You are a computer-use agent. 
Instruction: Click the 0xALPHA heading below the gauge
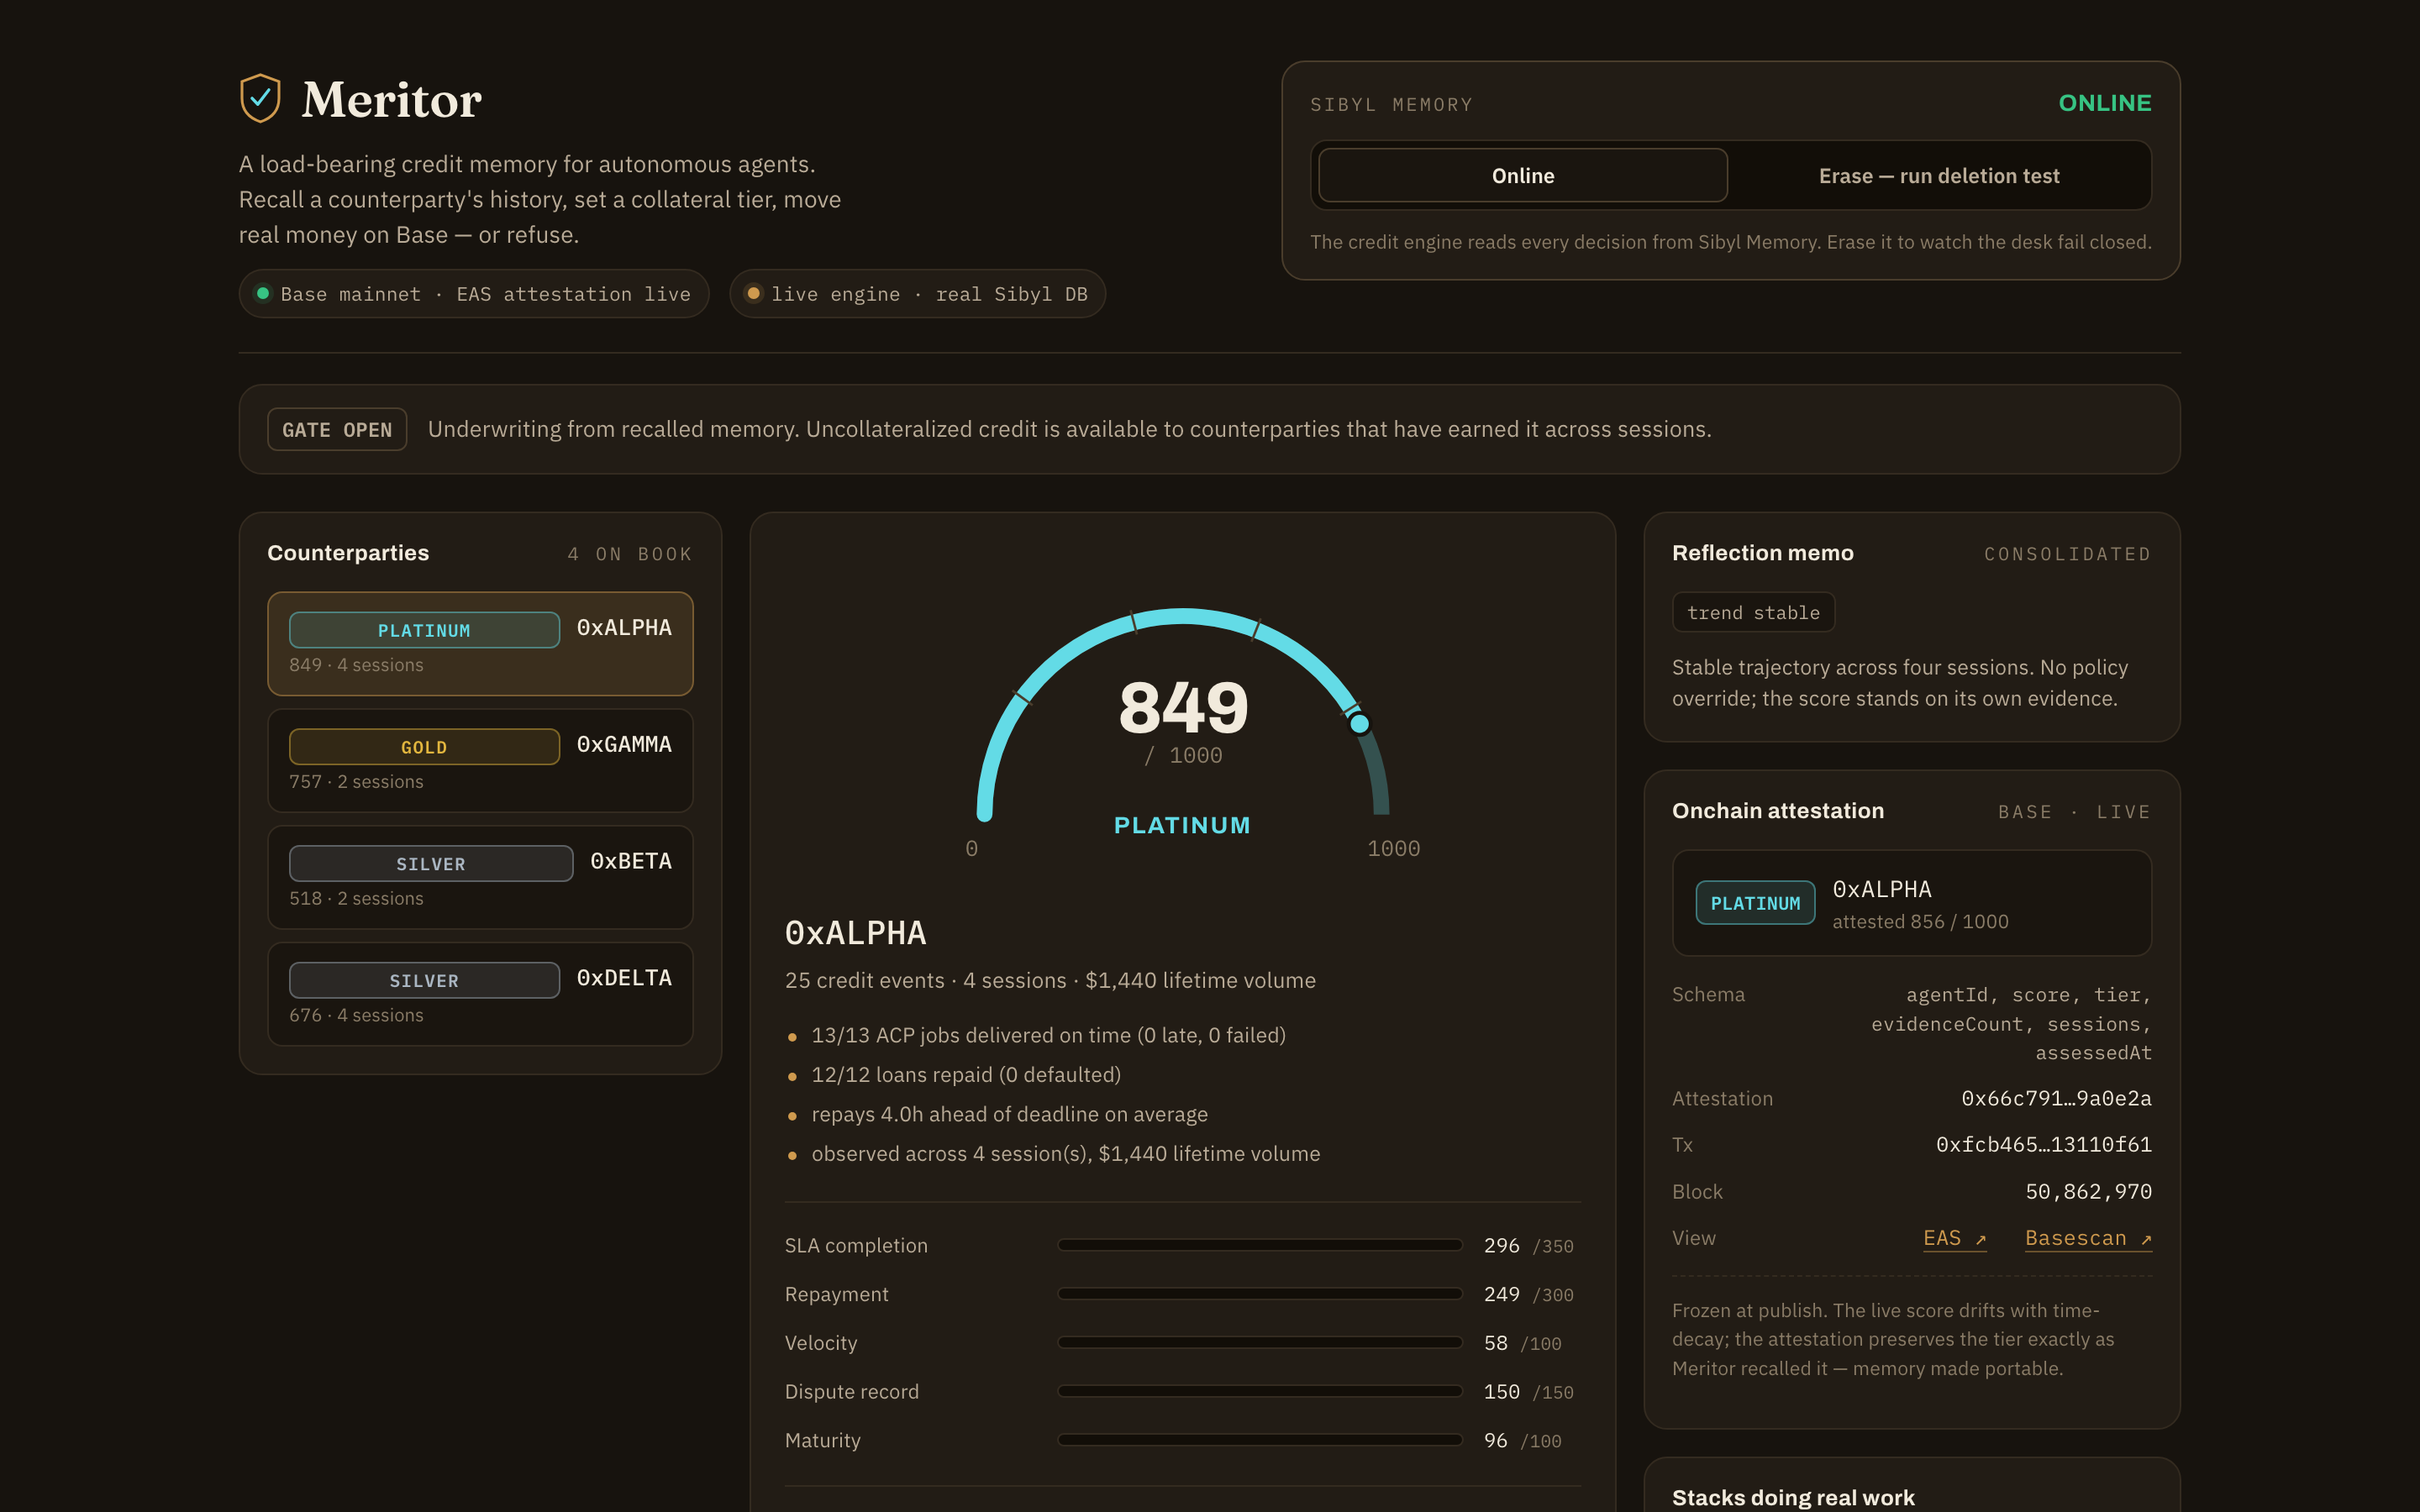855,933
